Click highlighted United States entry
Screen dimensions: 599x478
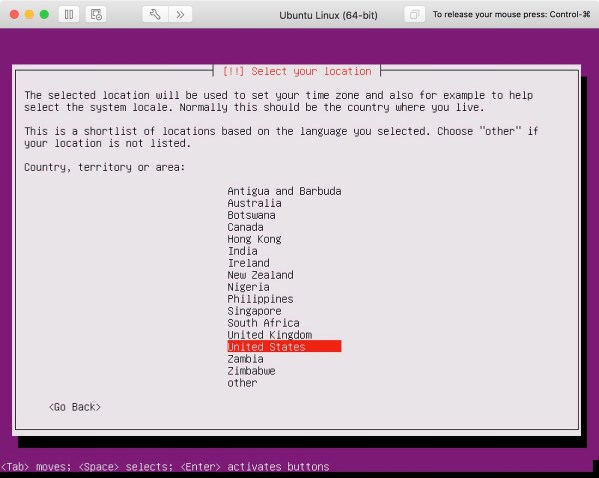284,347
